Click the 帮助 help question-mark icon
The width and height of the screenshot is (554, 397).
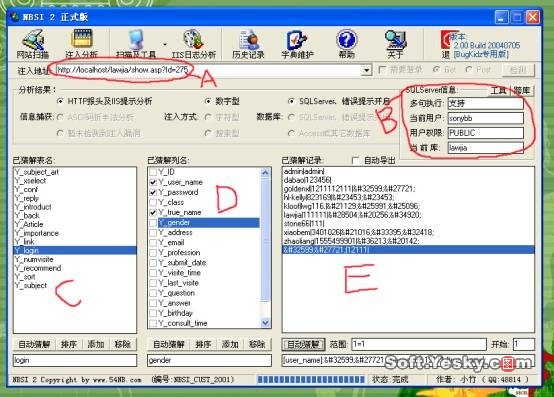(x=347, y=44)
